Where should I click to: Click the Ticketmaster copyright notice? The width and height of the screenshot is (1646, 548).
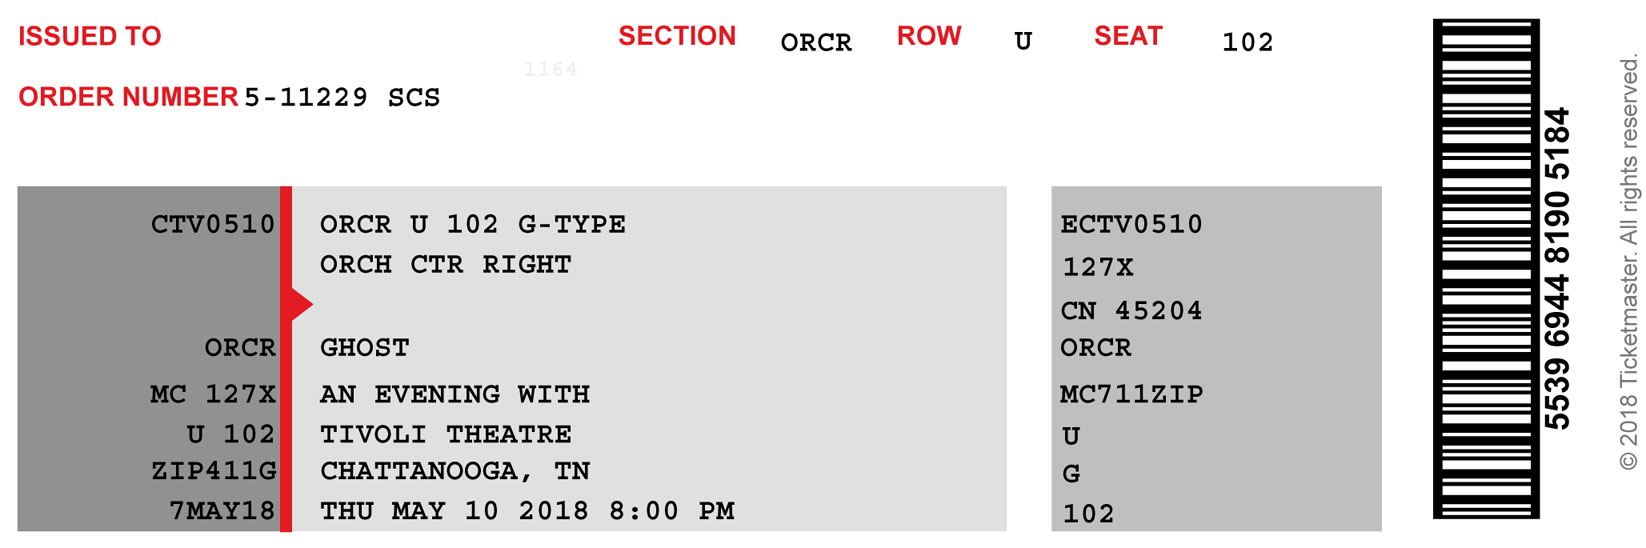coord(1628,262)
